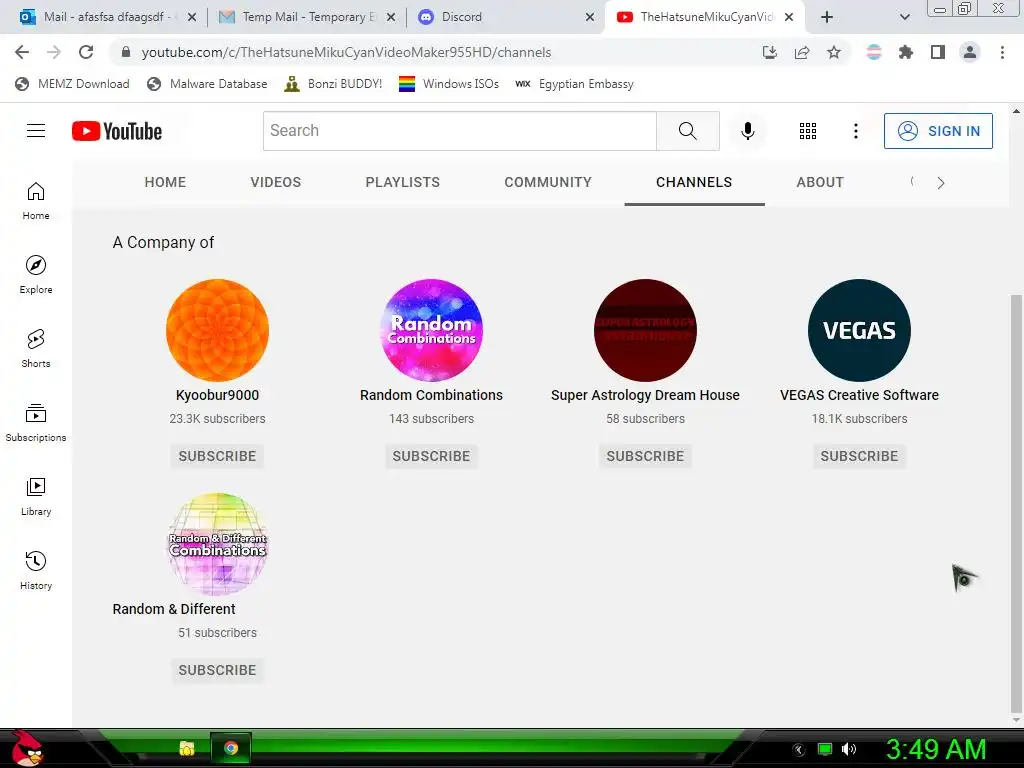This screenshot has height=768, width=1024.
Task: Show more channel tabs with right chevron
Action: 940,183
